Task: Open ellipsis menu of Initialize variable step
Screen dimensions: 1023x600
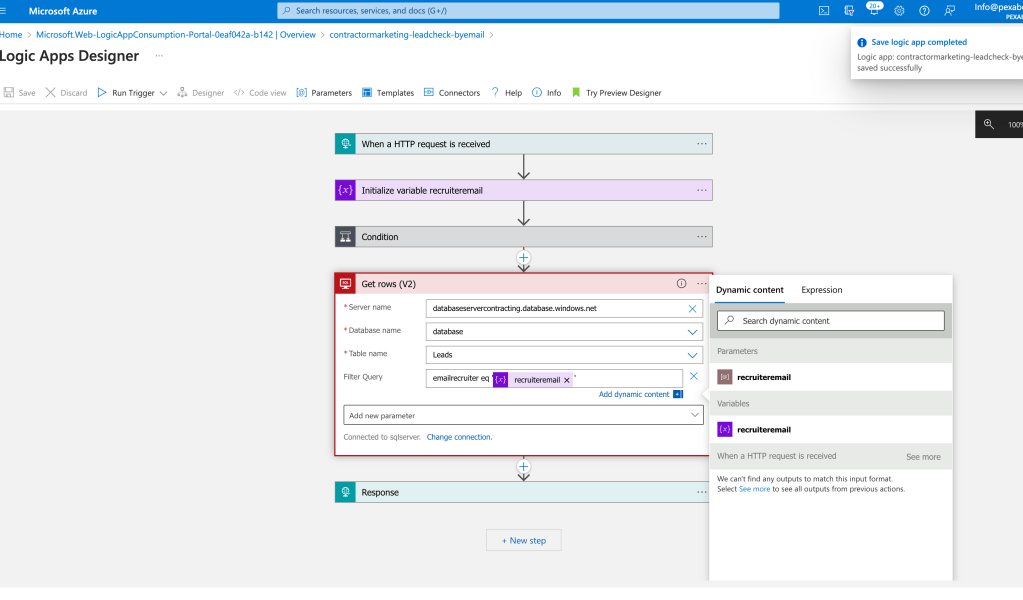Action: click(x=701, y=190)
